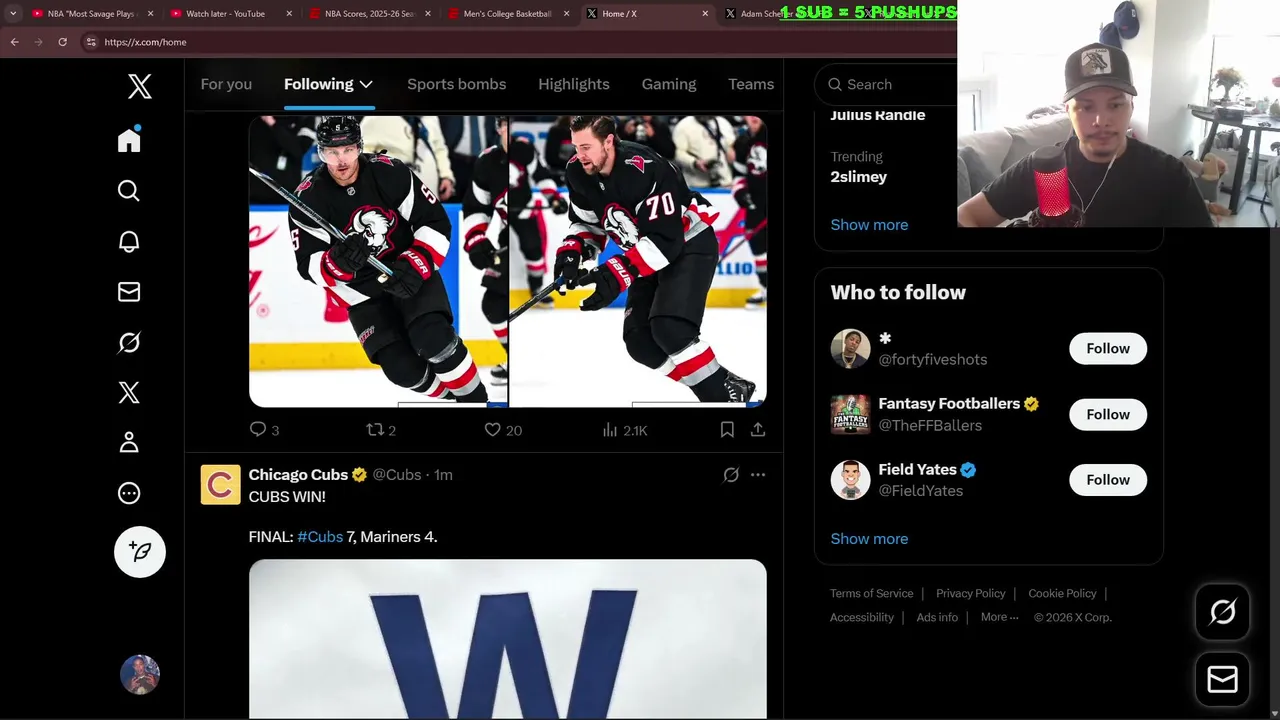The height and width of the screenshot is (720, 1280).
Task: Switch to Teams tab
Action: 751,84
